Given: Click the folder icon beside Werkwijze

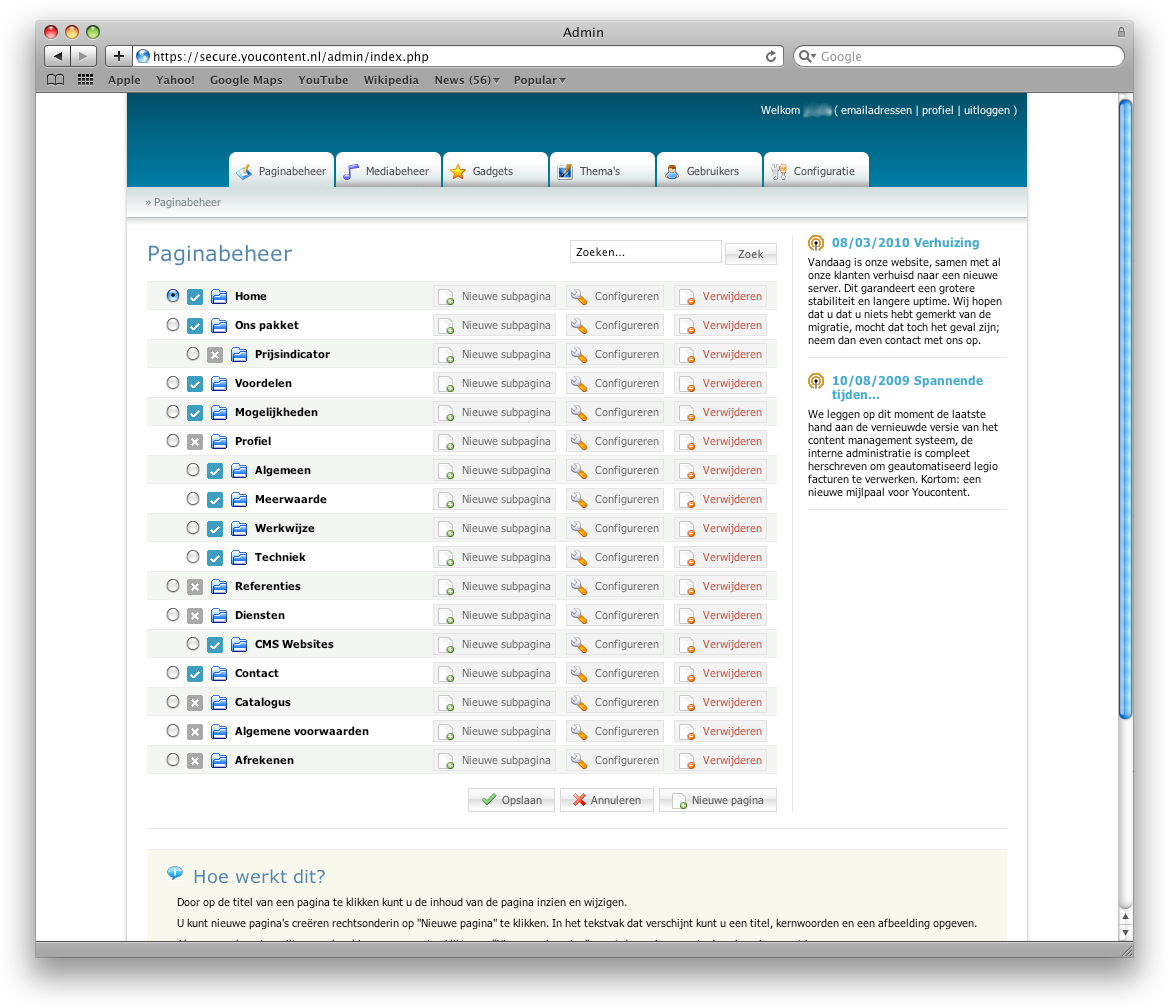Looking at the screenshot, I should [x=239, y=528].
